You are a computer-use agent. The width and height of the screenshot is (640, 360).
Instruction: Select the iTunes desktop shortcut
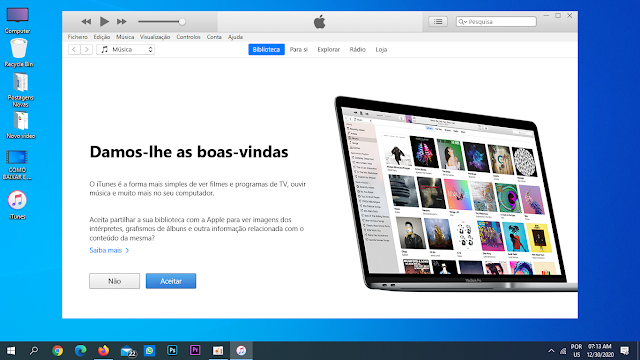tap(17, 204)
